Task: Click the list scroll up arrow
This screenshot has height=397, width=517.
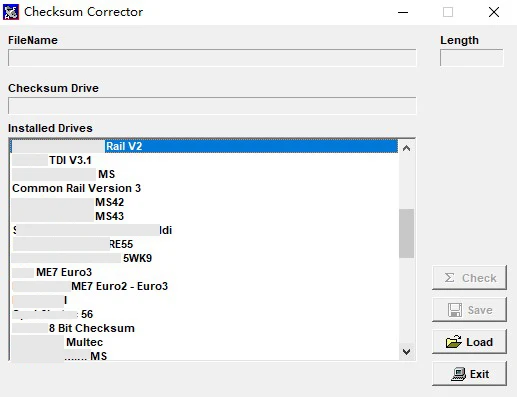Action: point(406,148)
